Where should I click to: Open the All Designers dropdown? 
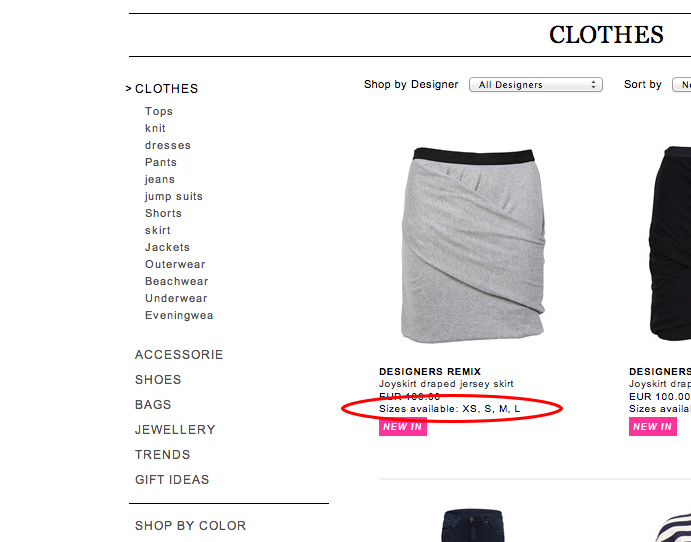point(535,85)
